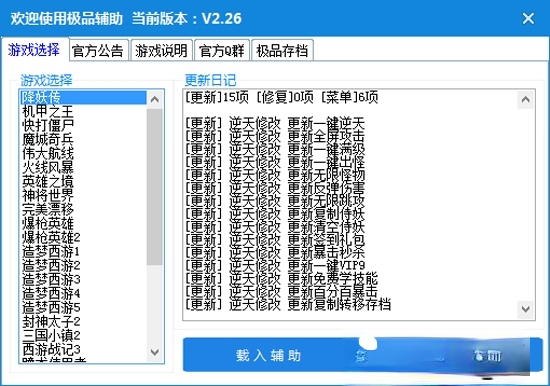
Task: Click log entry 更新签到礼包
Action: [275, 240]
